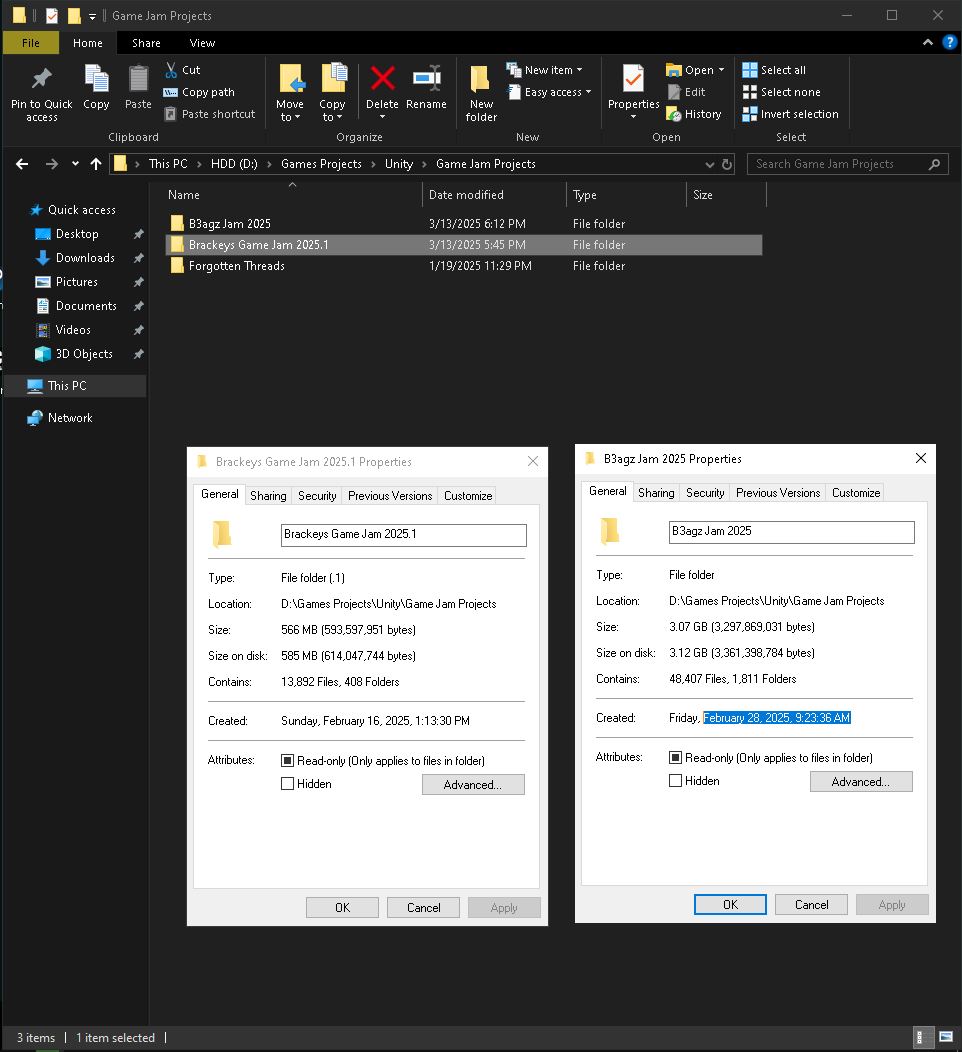
Task: Click the Paste clipboard icon
Action: pos(138,78)
